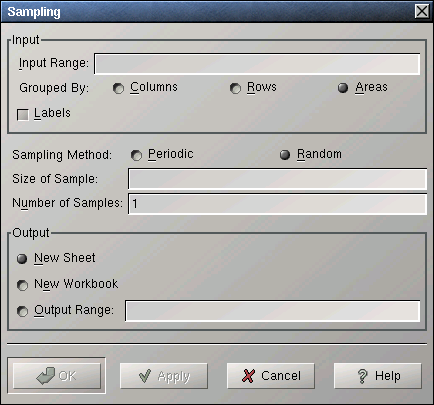This screenshot has height=405, width=434.
Task: Click the OK arrow icon
Action: point(46,376)
